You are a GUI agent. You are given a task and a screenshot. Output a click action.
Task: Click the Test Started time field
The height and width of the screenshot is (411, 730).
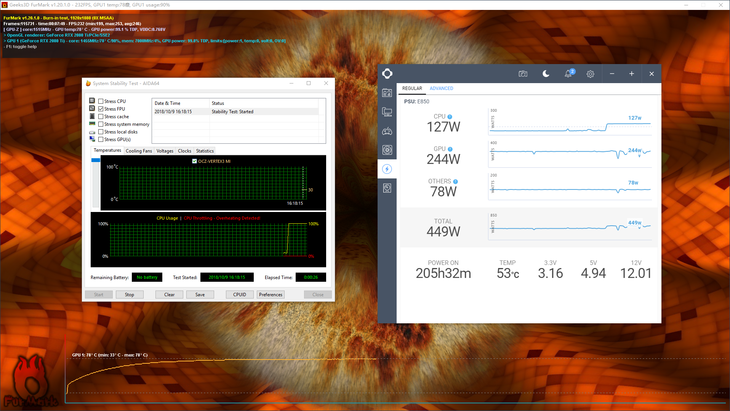tap(227, 277)
